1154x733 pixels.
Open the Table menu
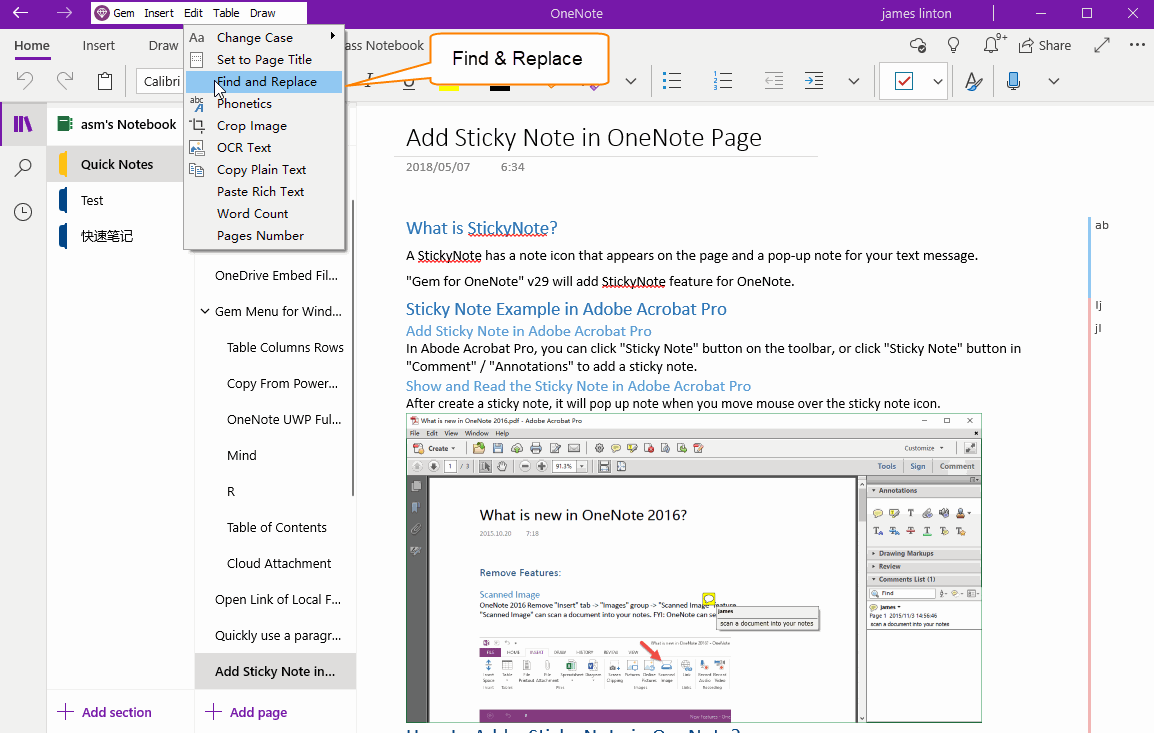[x=226, y=13]
